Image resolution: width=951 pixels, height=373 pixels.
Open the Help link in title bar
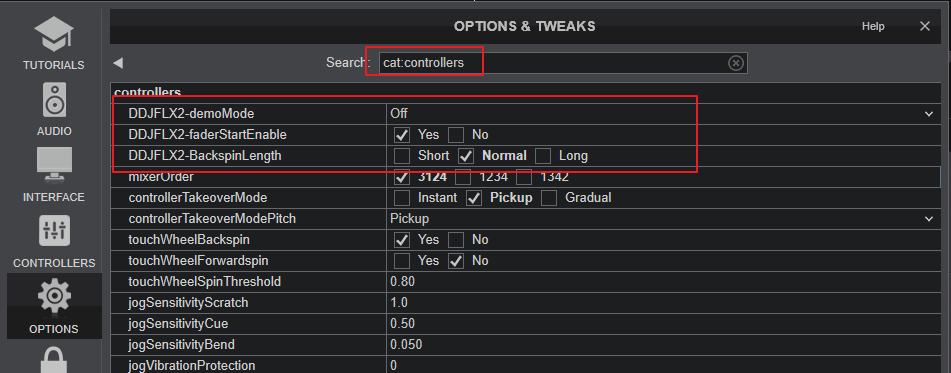[x=873, y=26]
